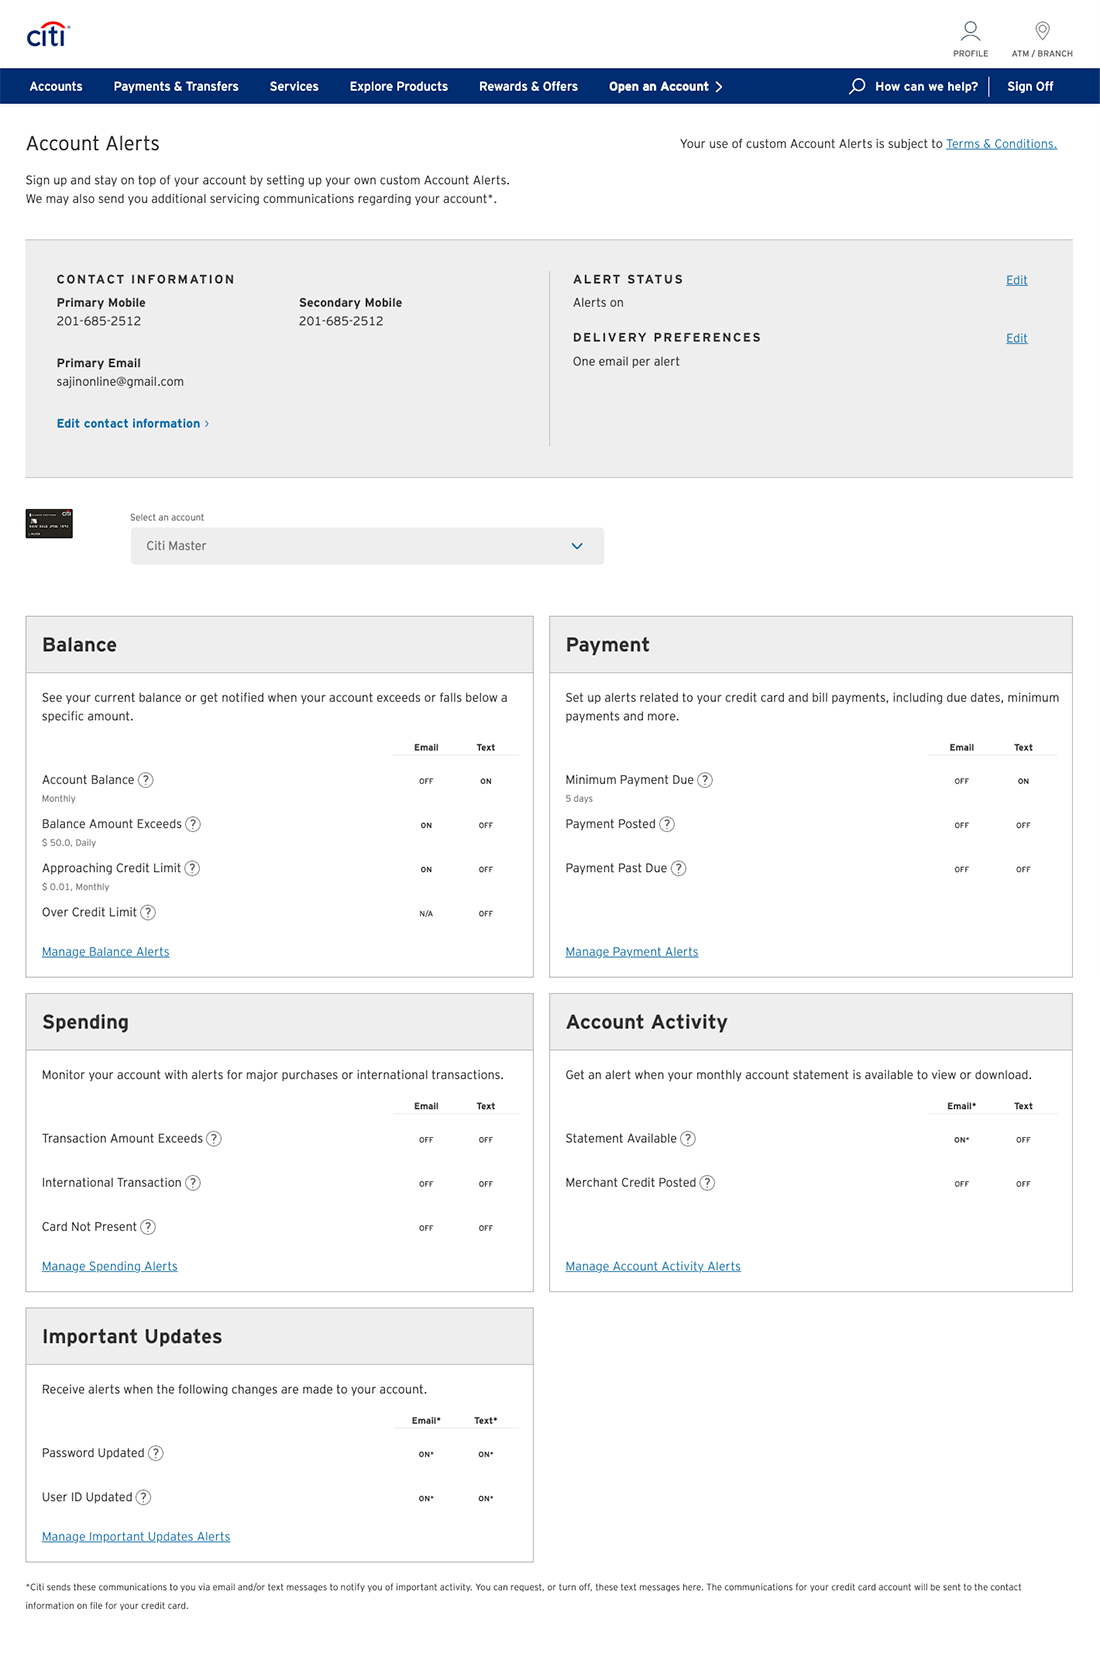
Task: Toggle Approaching Credit Limit Text OFF status
Action: pos(486,869)
